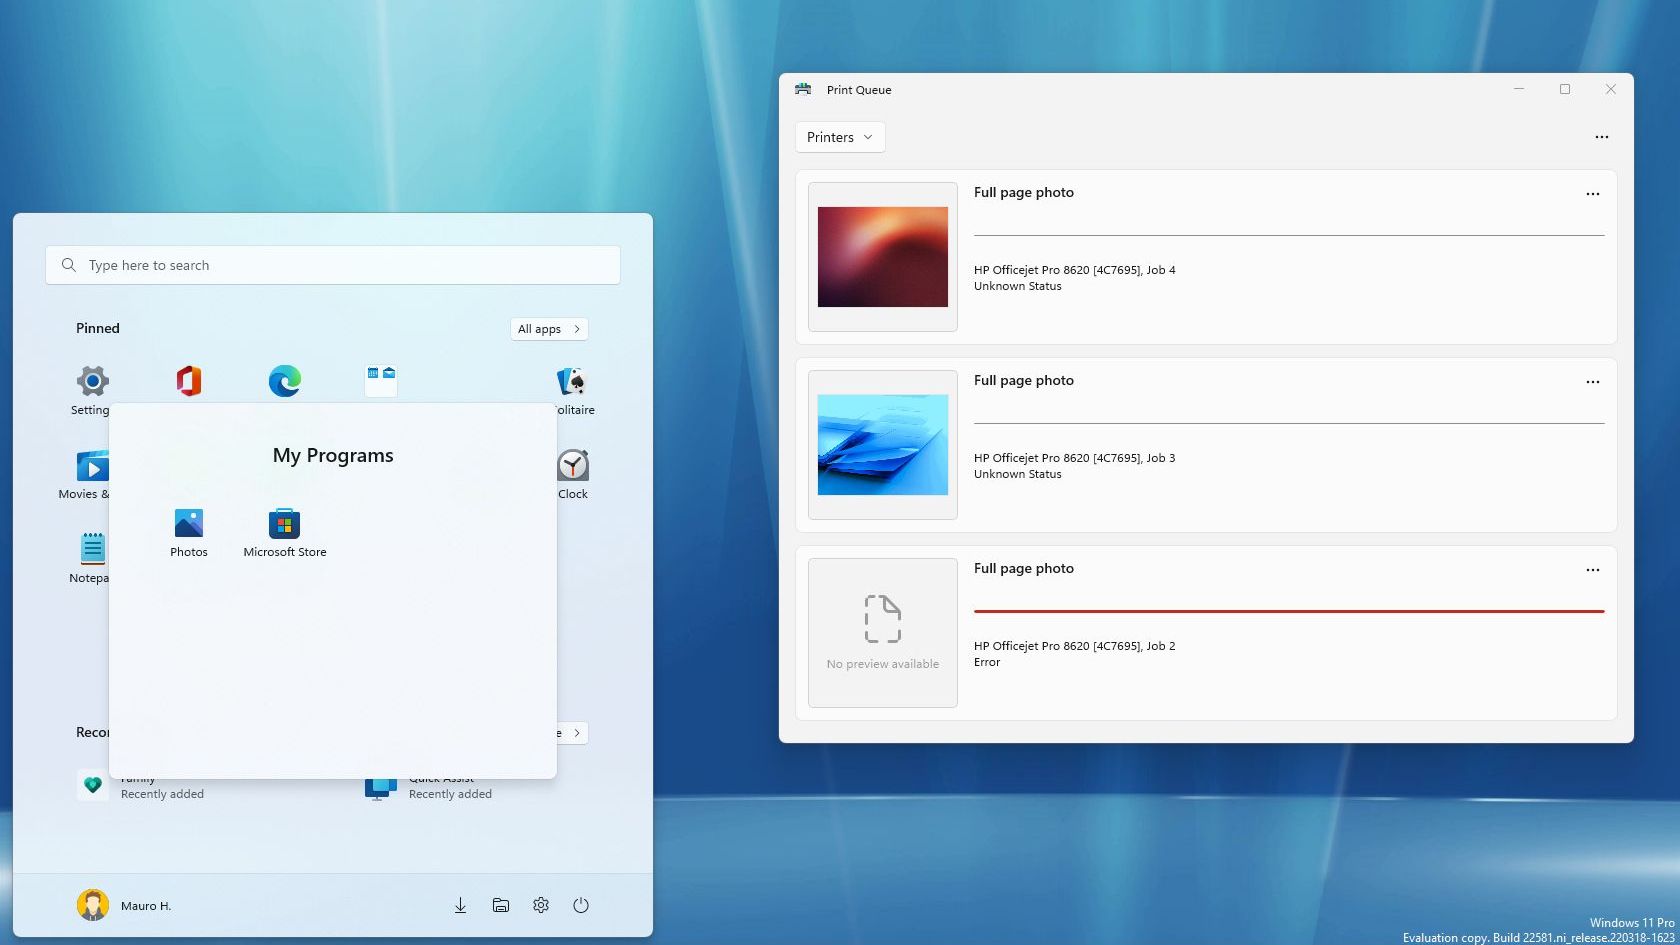
Task: Click the blue photo thumbnail of Job 3
Action: point(883,445)
